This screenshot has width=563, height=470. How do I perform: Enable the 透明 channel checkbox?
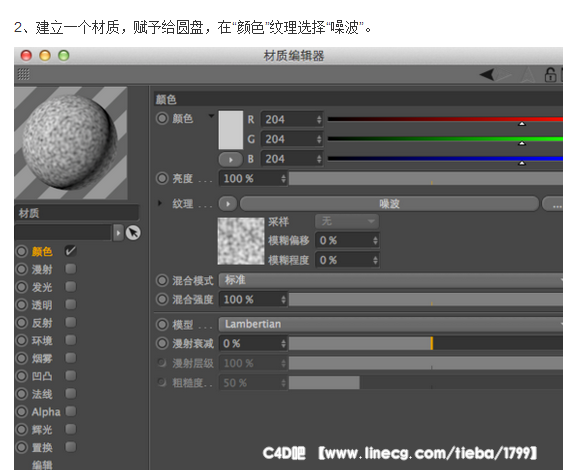tap(70, 304)
